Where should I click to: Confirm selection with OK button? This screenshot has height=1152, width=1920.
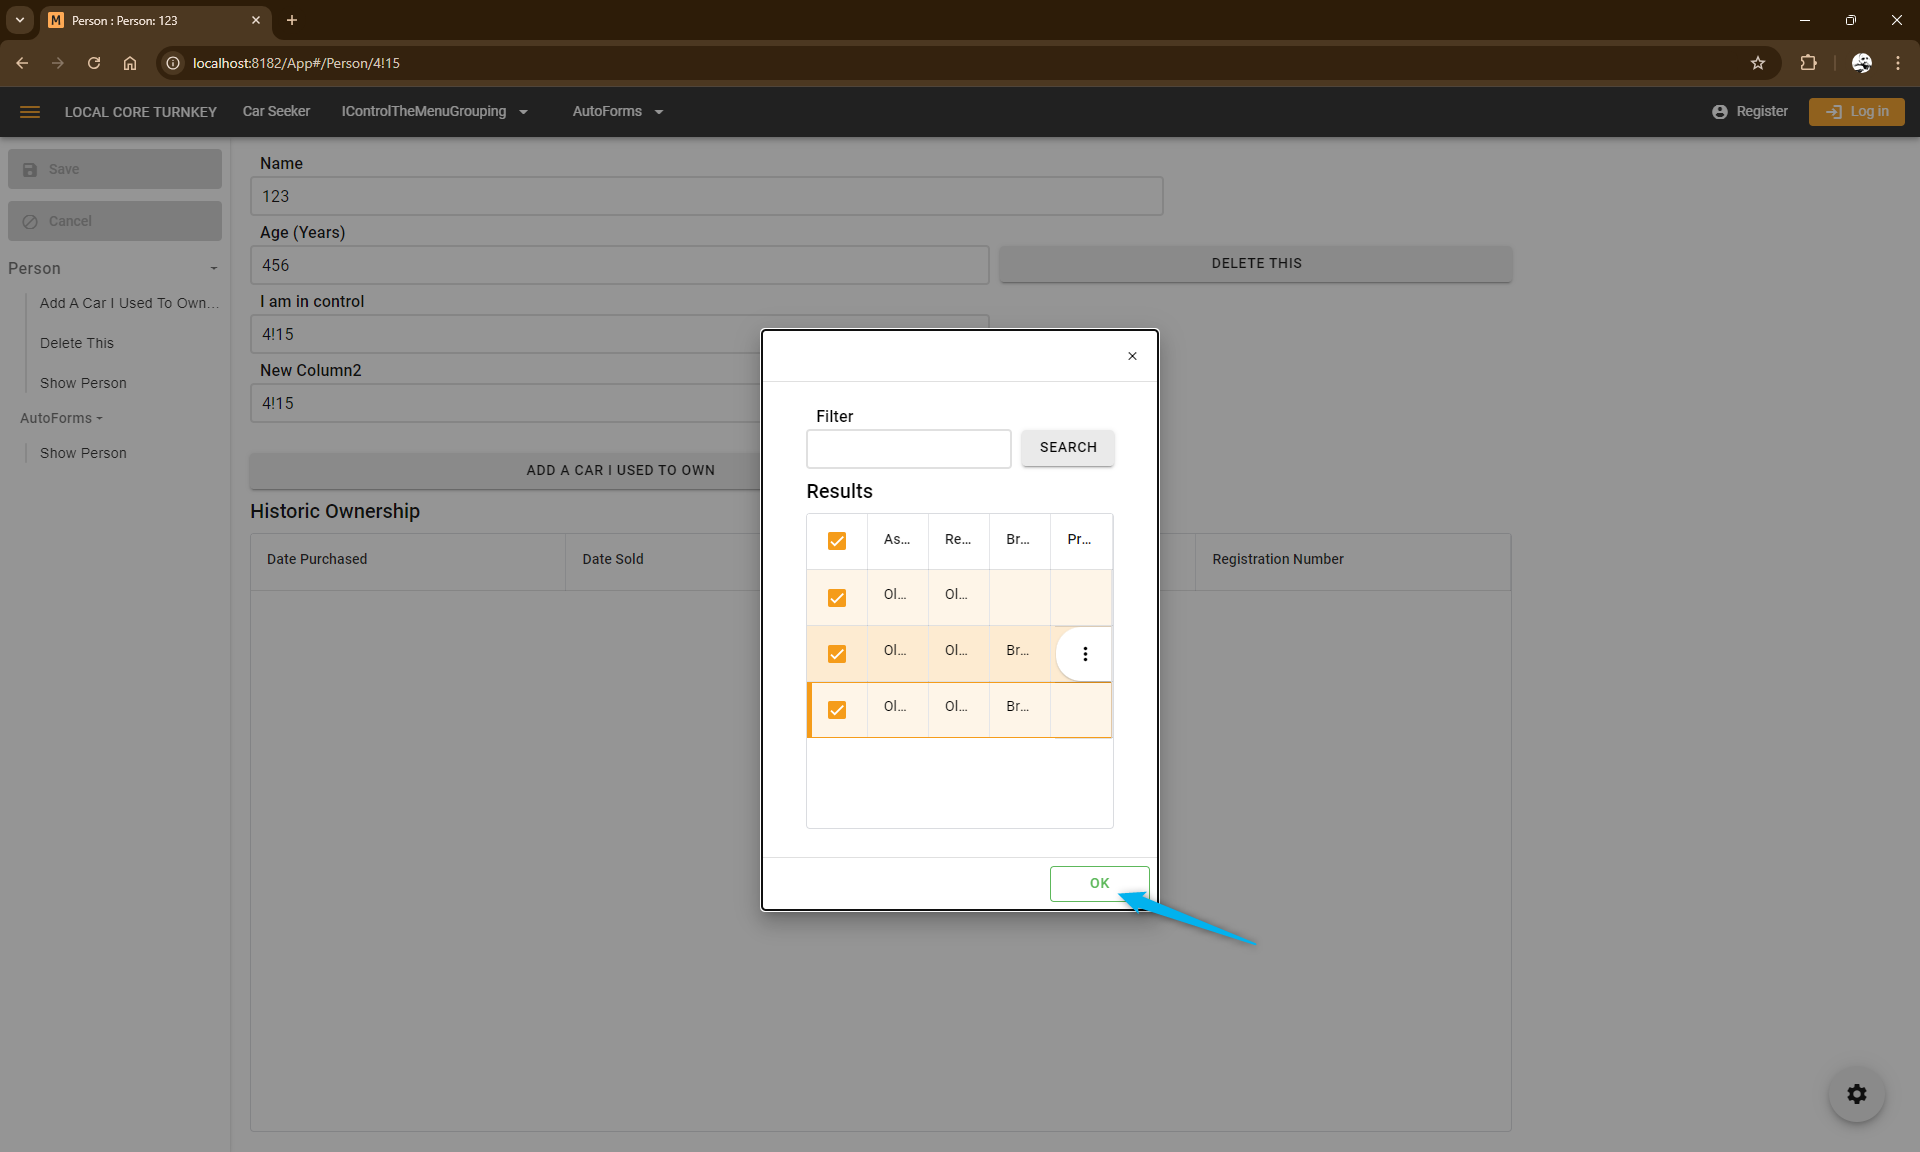coord(1099,883)
